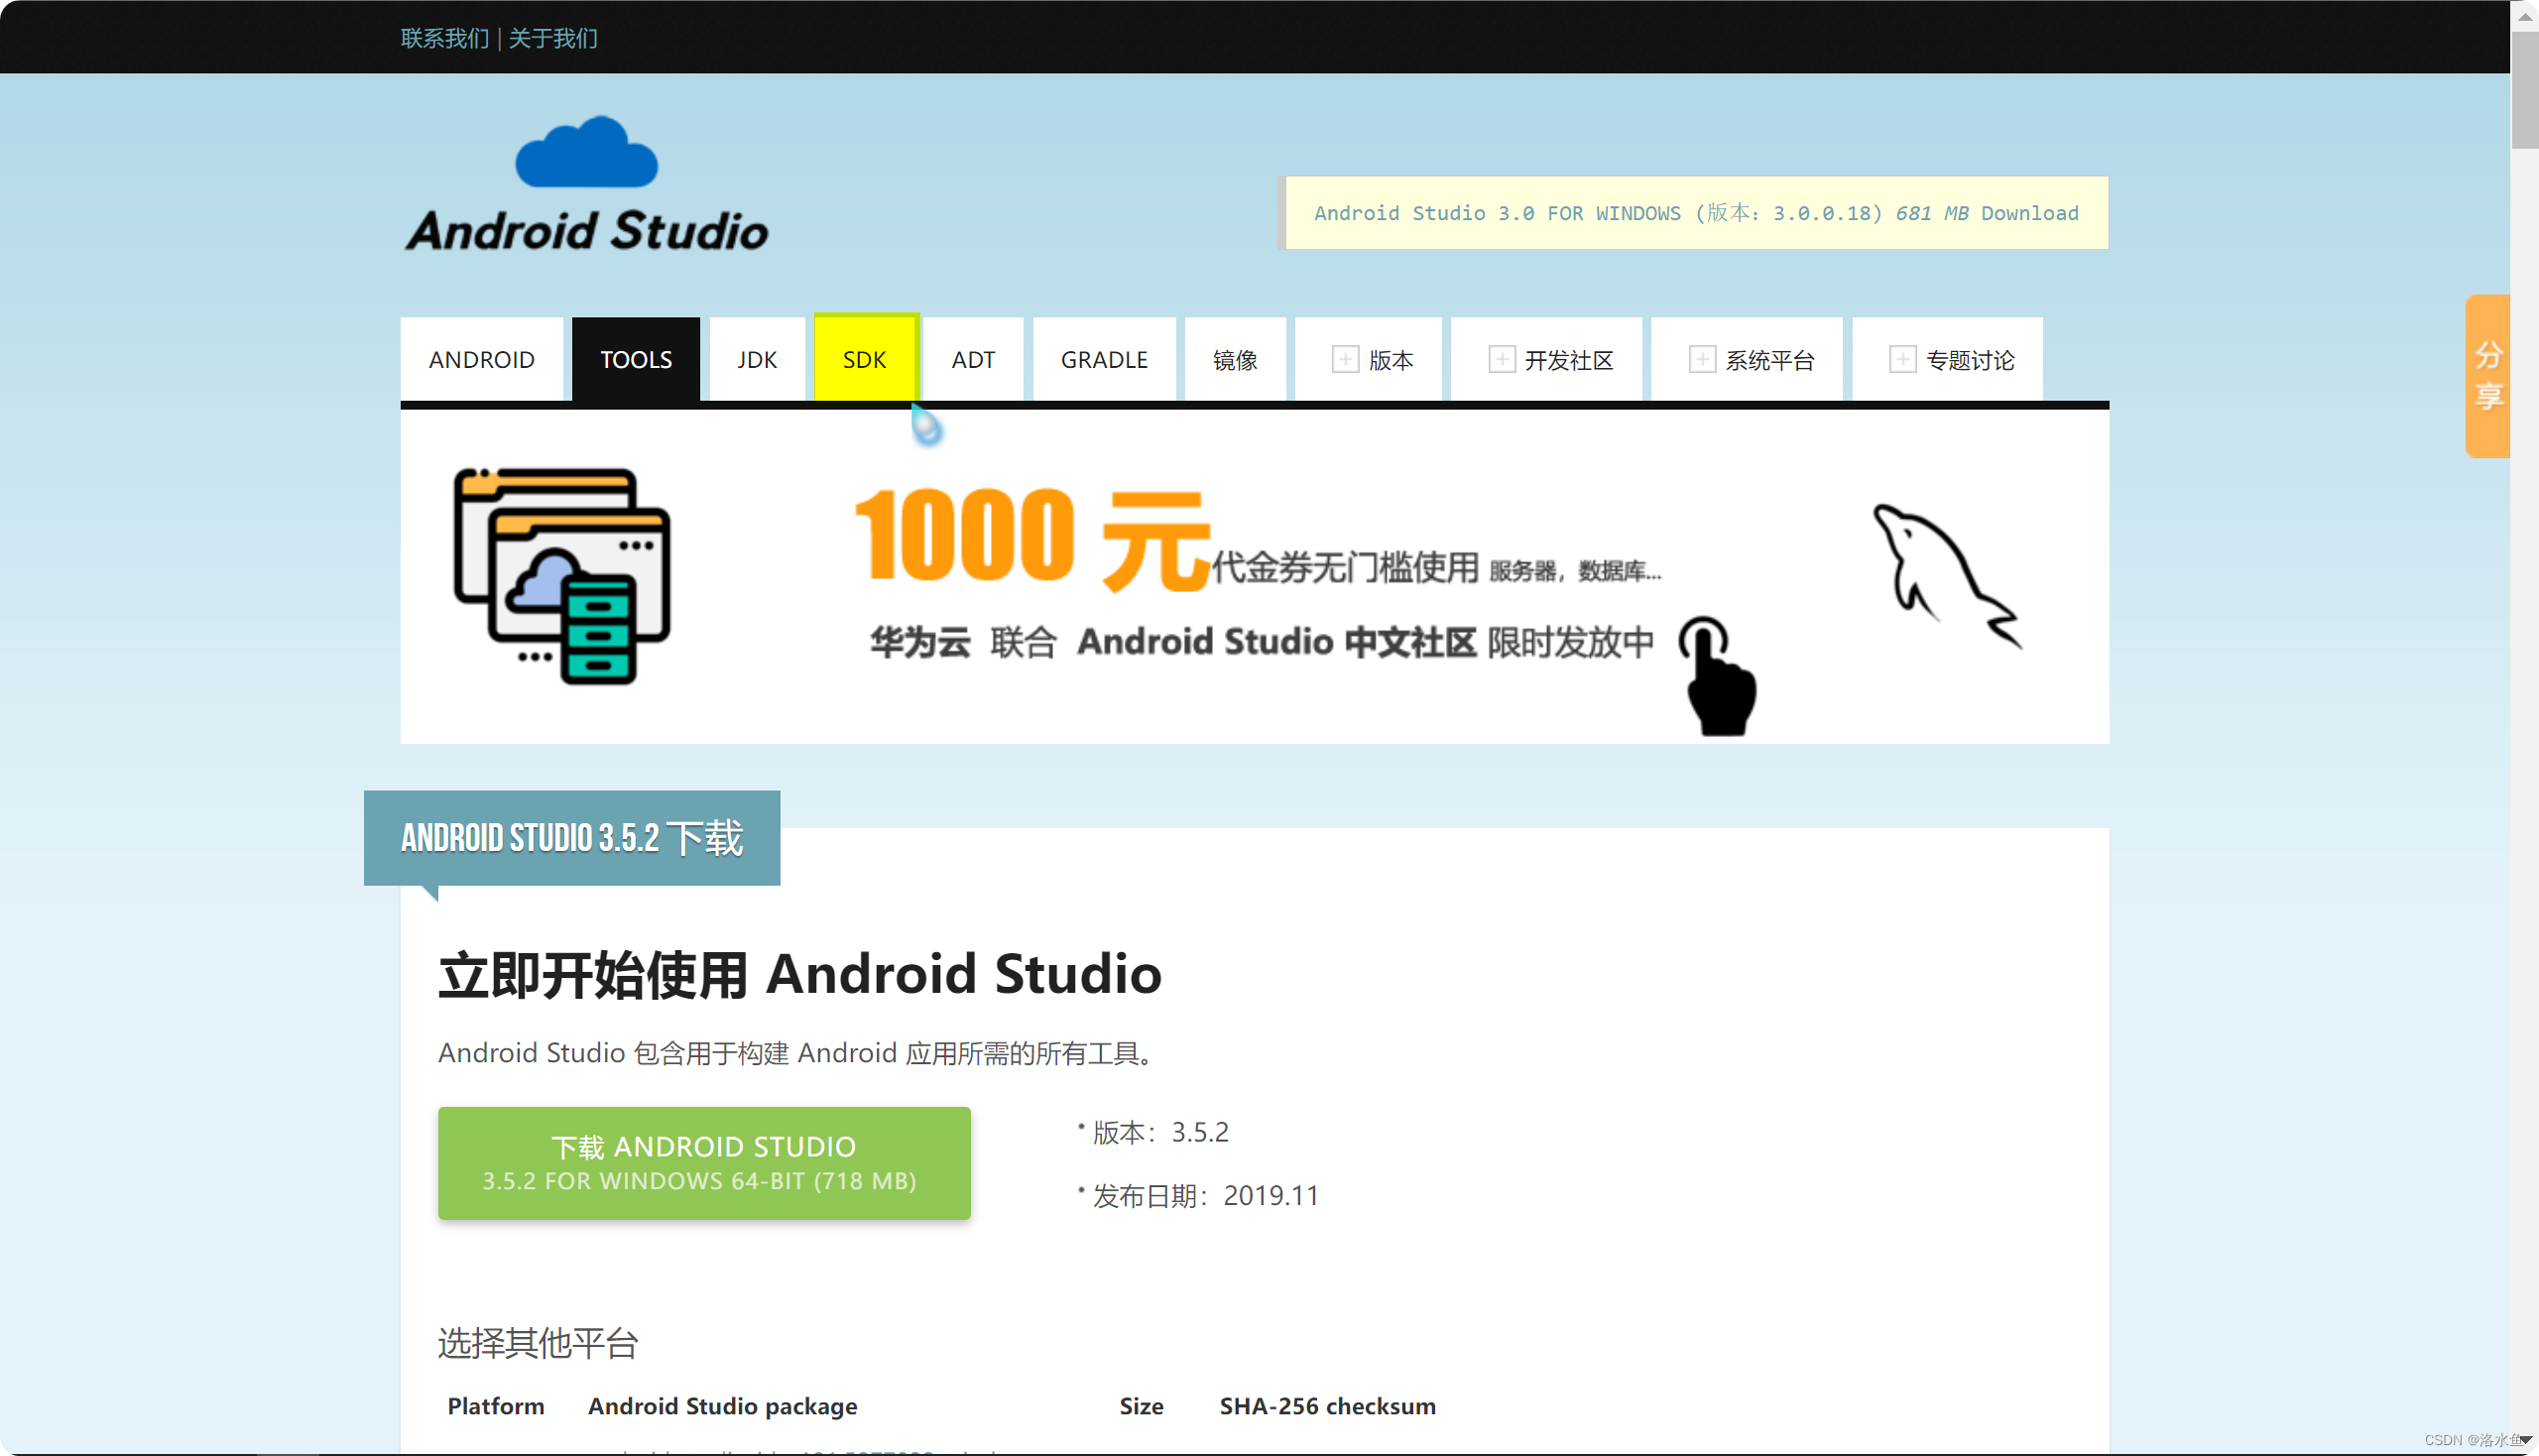Click the cloud server windows banner icon
Viewport: 2539px width, 1456px height.
pyautogui.click(x=562, y=576)
